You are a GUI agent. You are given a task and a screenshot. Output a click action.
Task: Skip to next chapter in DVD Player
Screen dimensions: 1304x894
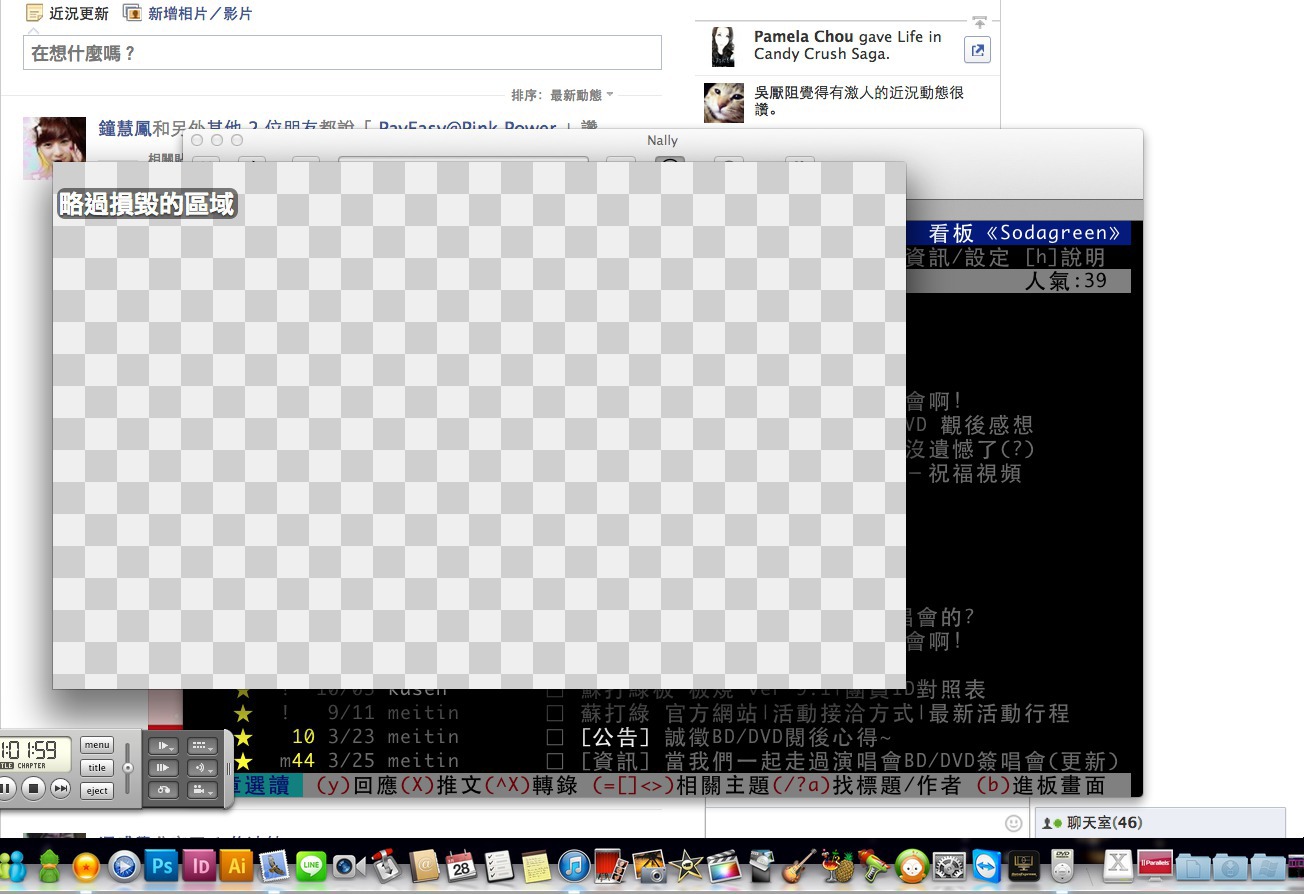pyautogui.click(x=61, y=789)
